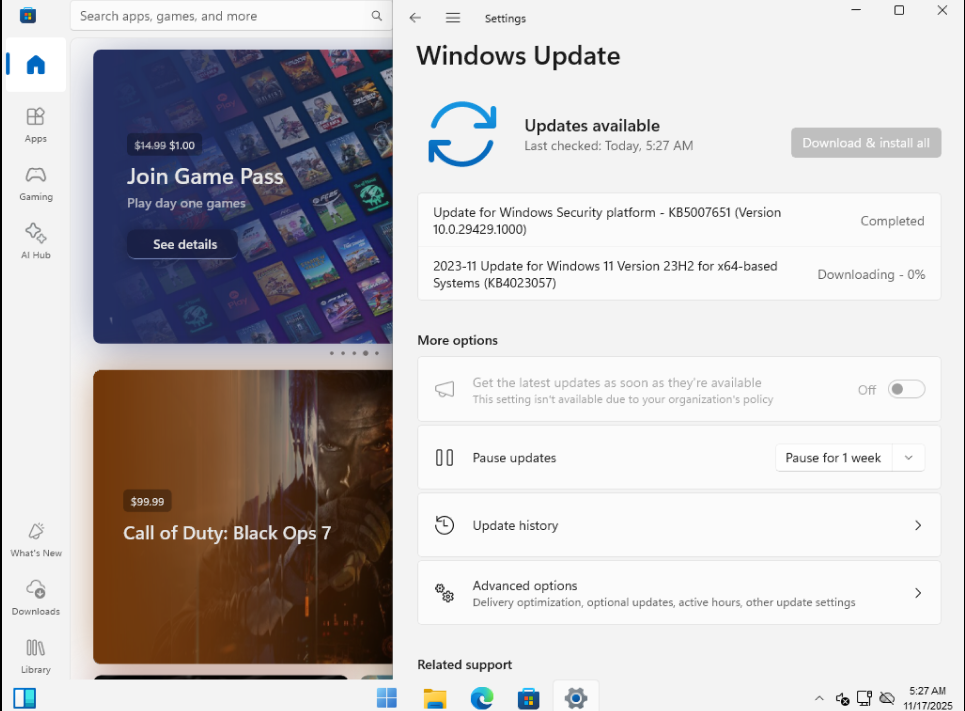
Task: Select the active carousel dot under banner
Action: click(366, 353)
